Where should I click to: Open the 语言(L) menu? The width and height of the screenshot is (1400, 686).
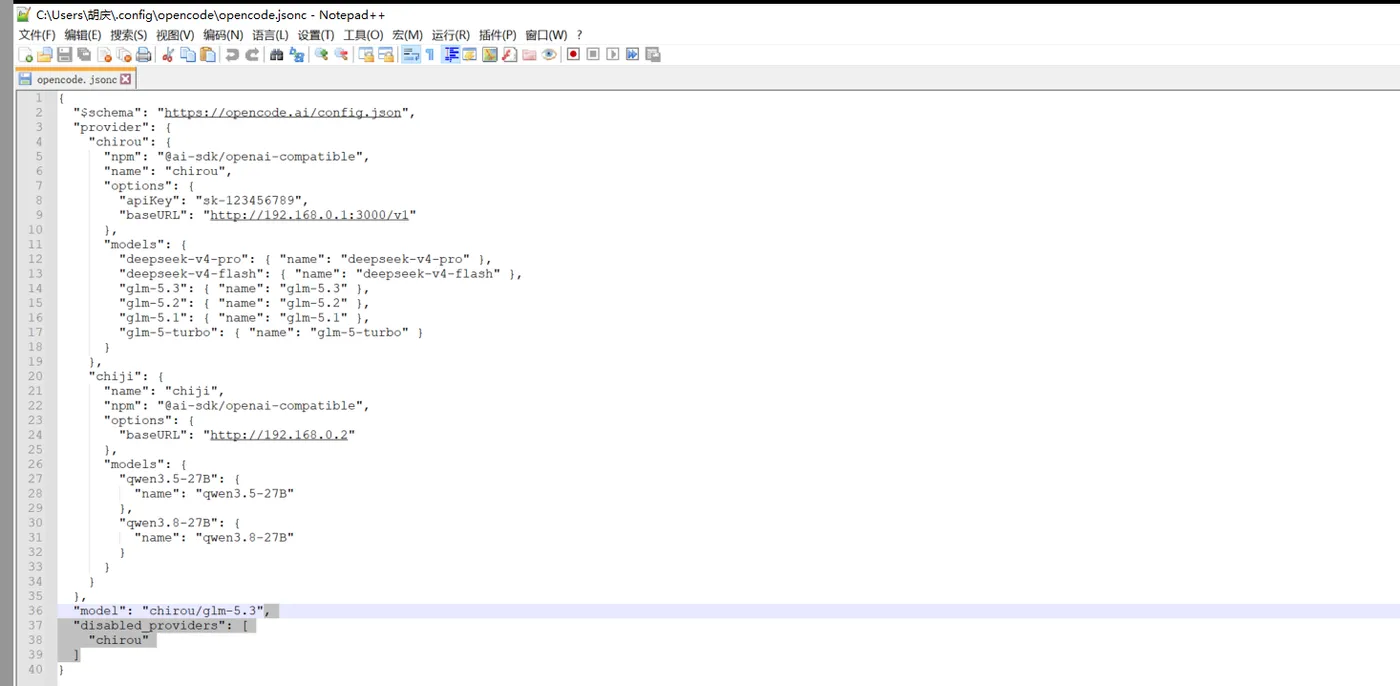(270, 35)
